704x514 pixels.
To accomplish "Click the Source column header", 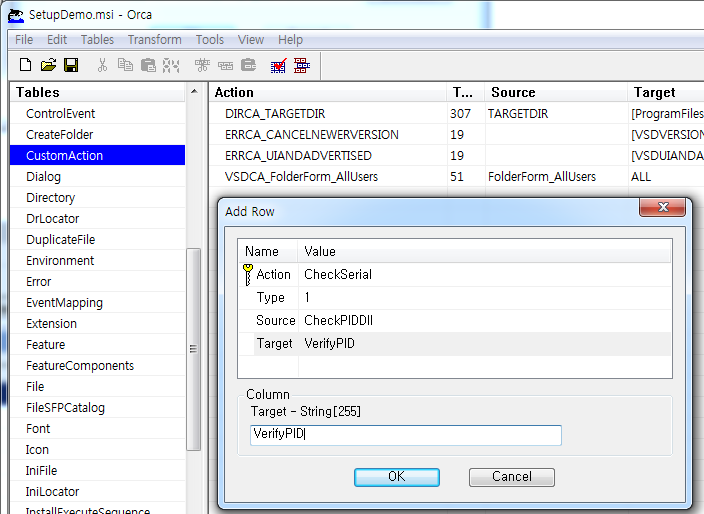I will coord(556,92).
